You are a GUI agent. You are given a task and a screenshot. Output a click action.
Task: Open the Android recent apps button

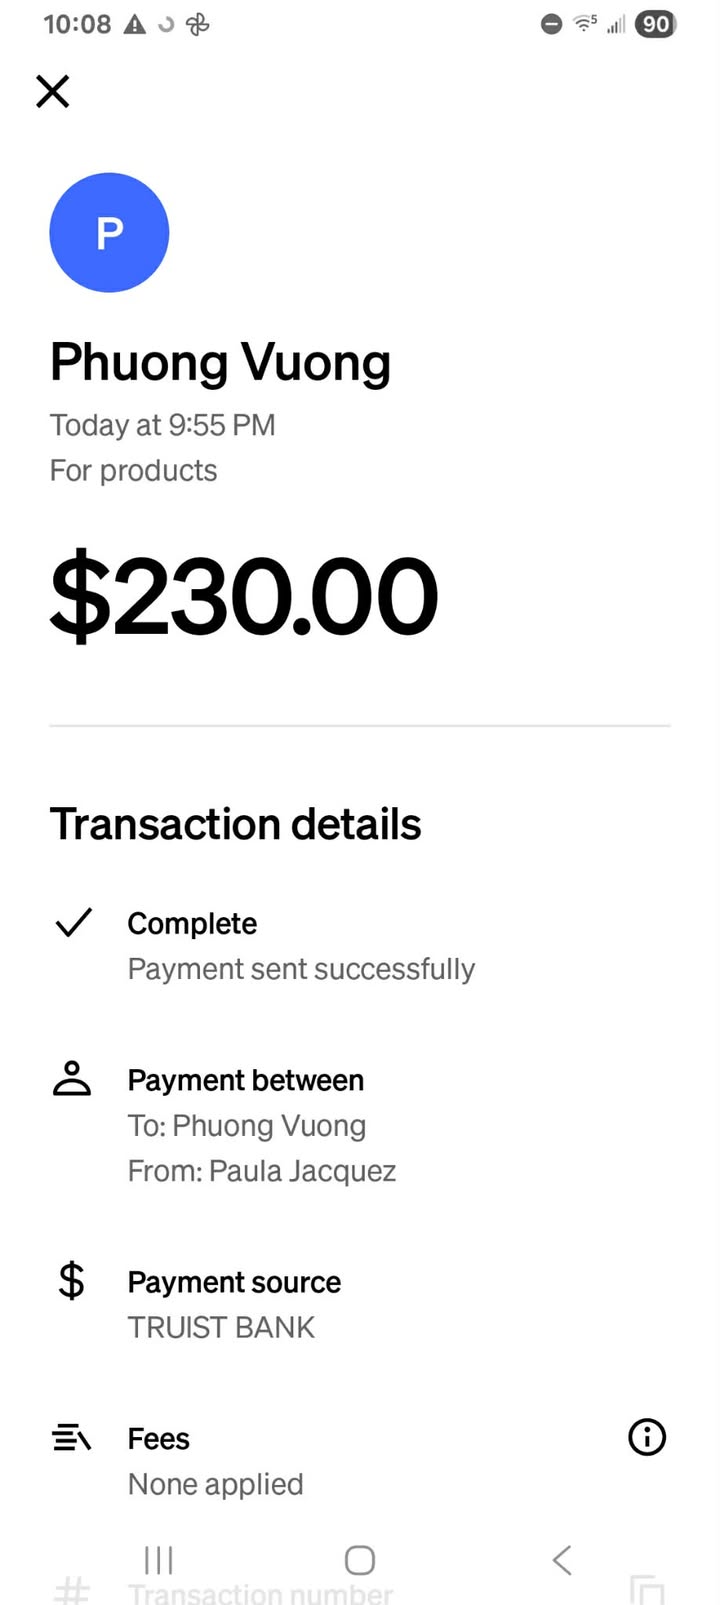[159, 1559]
